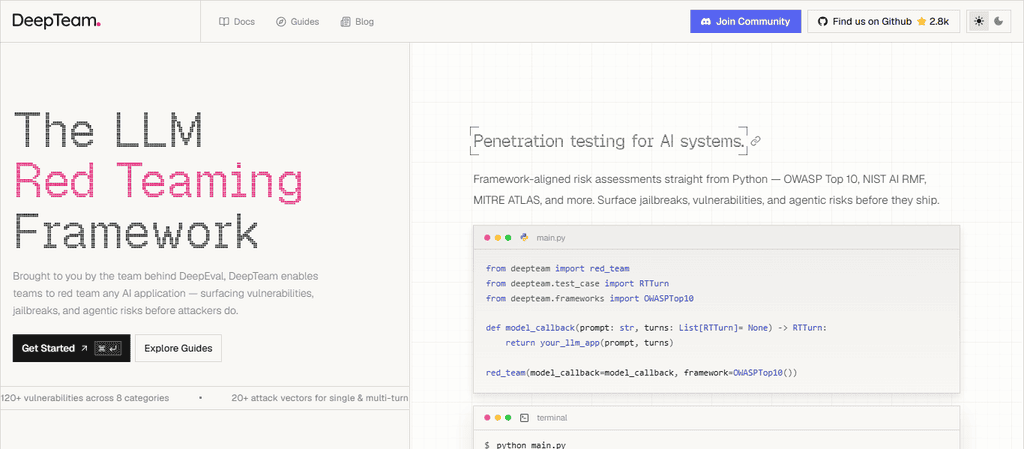1024x449 pixels.
Task: Click "120+ vulnerabilities across 8 categories" text
Action: click(x=85, y=397)
